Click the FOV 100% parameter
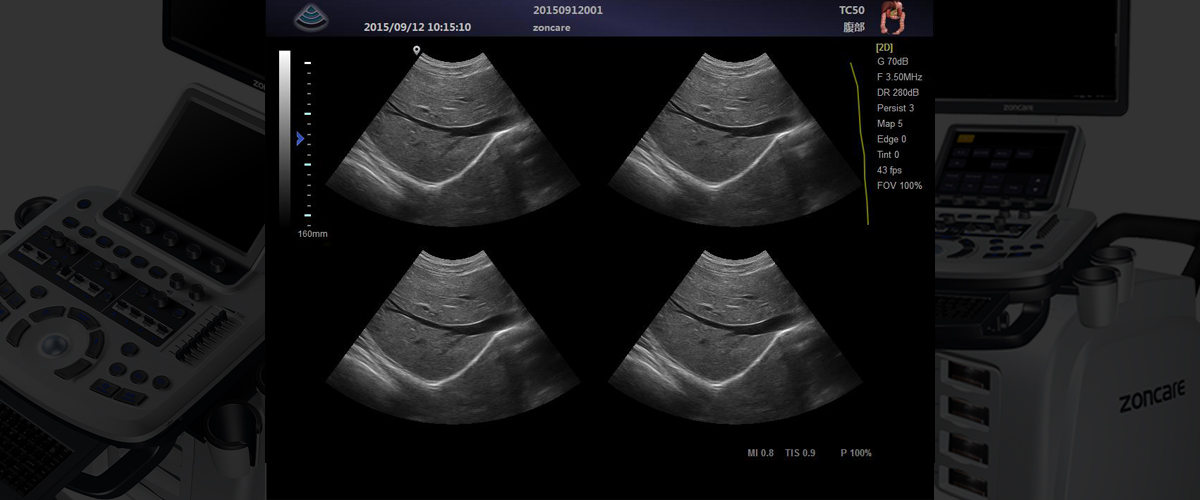 tap(899, 186)
